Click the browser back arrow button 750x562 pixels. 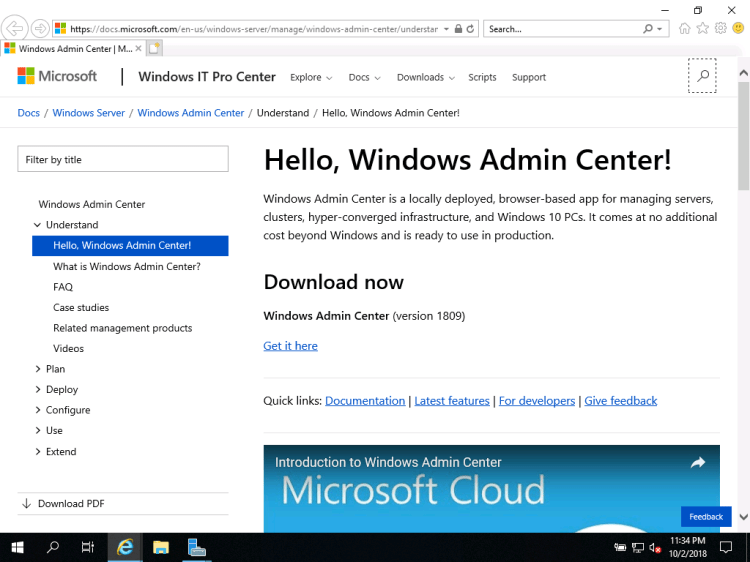coord(16,28)
